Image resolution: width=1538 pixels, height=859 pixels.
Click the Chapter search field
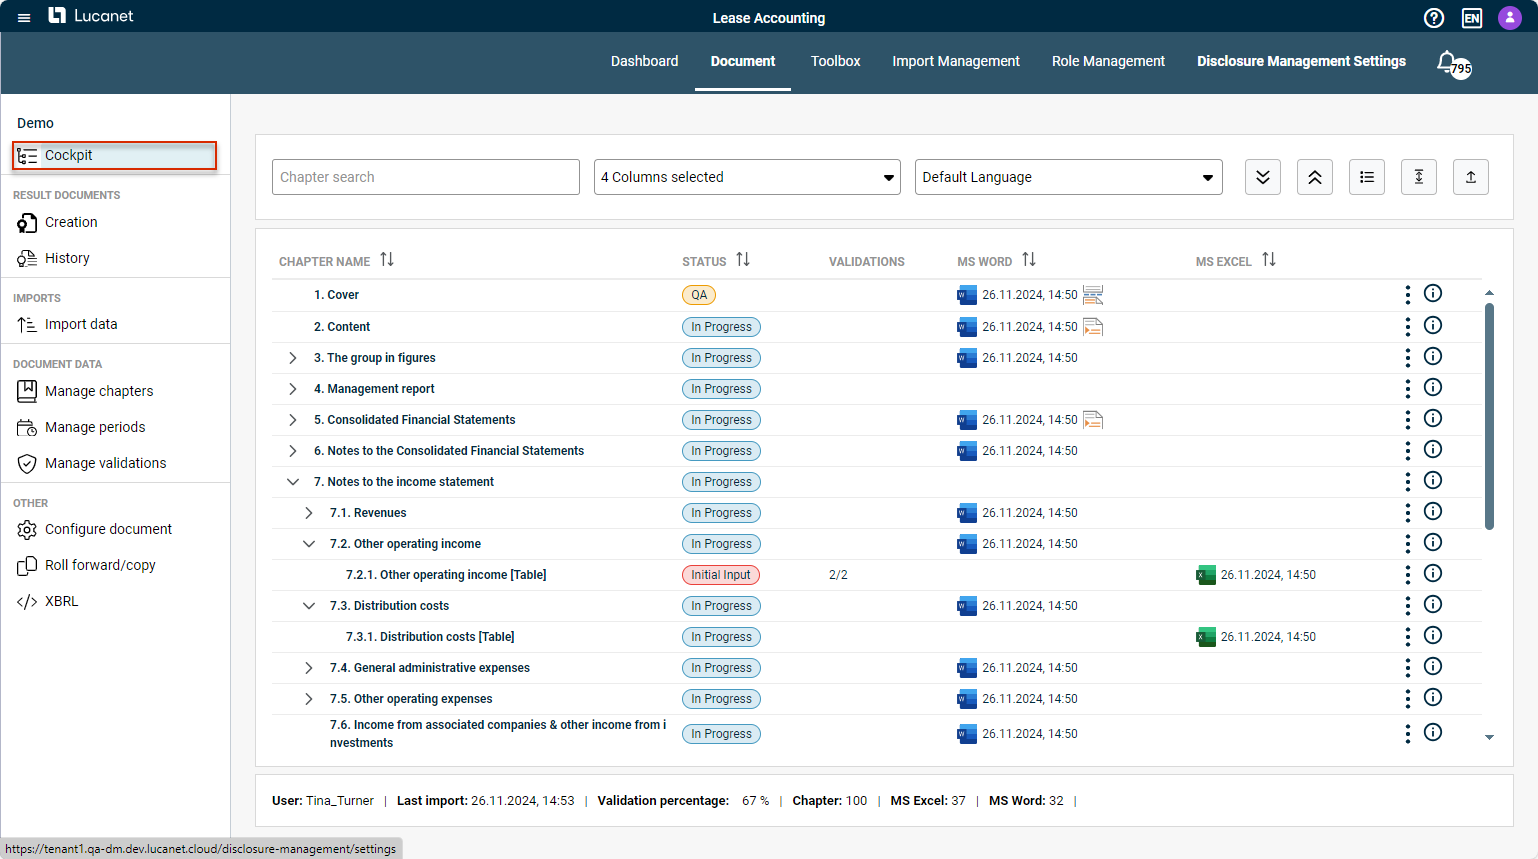coord(426,177)
